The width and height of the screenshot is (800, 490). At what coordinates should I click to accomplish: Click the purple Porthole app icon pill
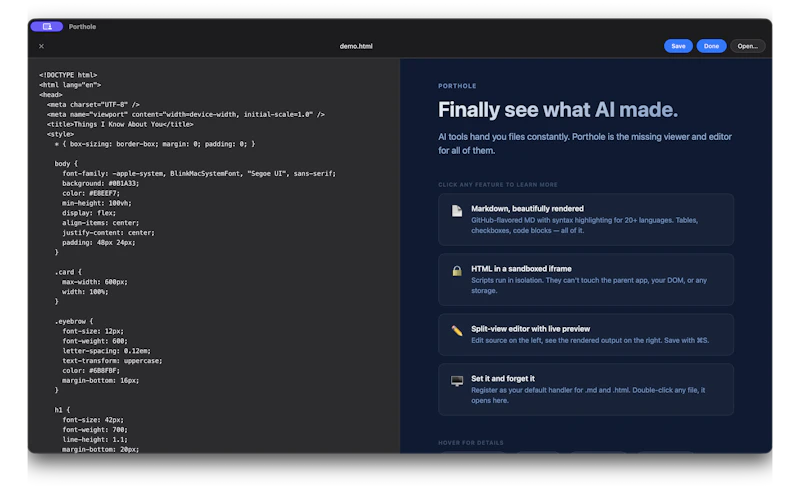[46, 27]
